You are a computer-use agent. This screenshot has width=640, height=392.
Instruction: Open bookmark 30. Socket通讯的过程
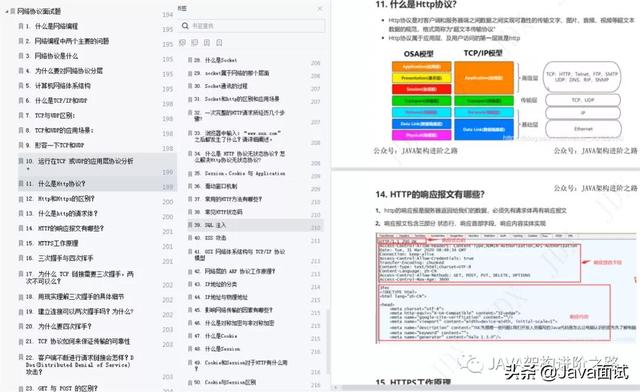coord(220,86)
